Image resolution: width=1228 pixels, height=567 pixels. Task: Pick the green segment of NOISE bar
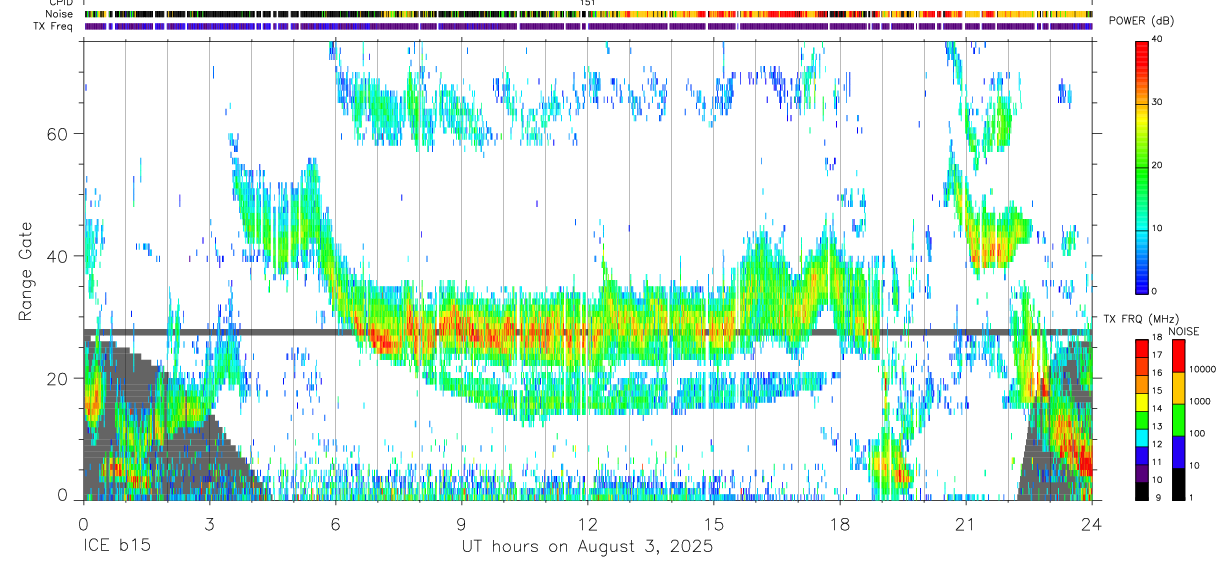[1179, 420]
